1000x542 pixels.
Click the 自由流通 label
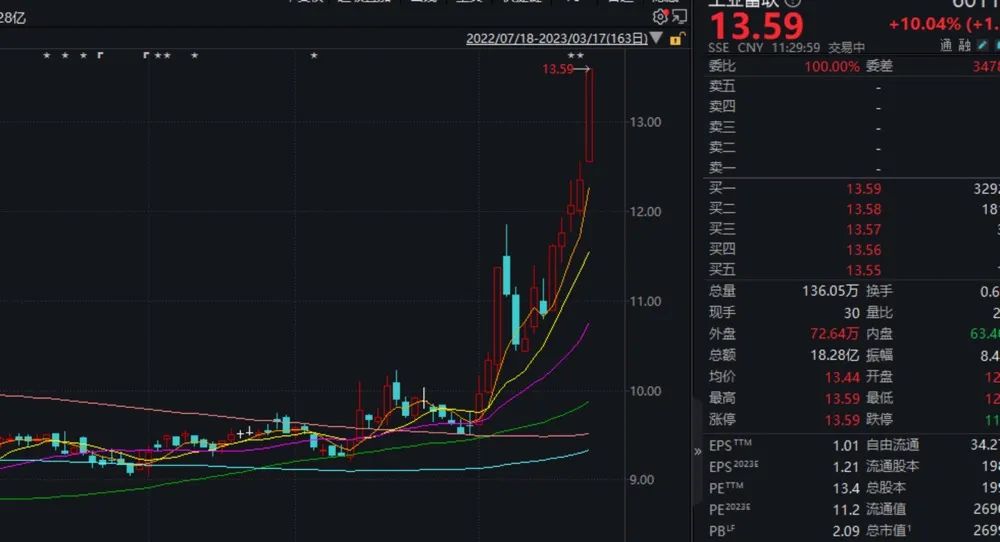coord(892,445)
